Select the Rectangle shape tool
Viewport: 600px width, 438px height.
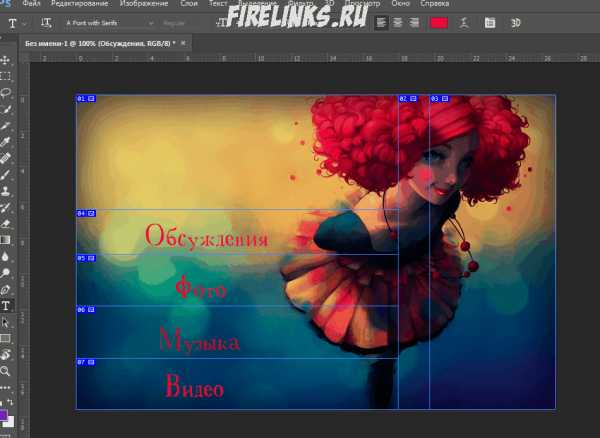click(5, 339)
